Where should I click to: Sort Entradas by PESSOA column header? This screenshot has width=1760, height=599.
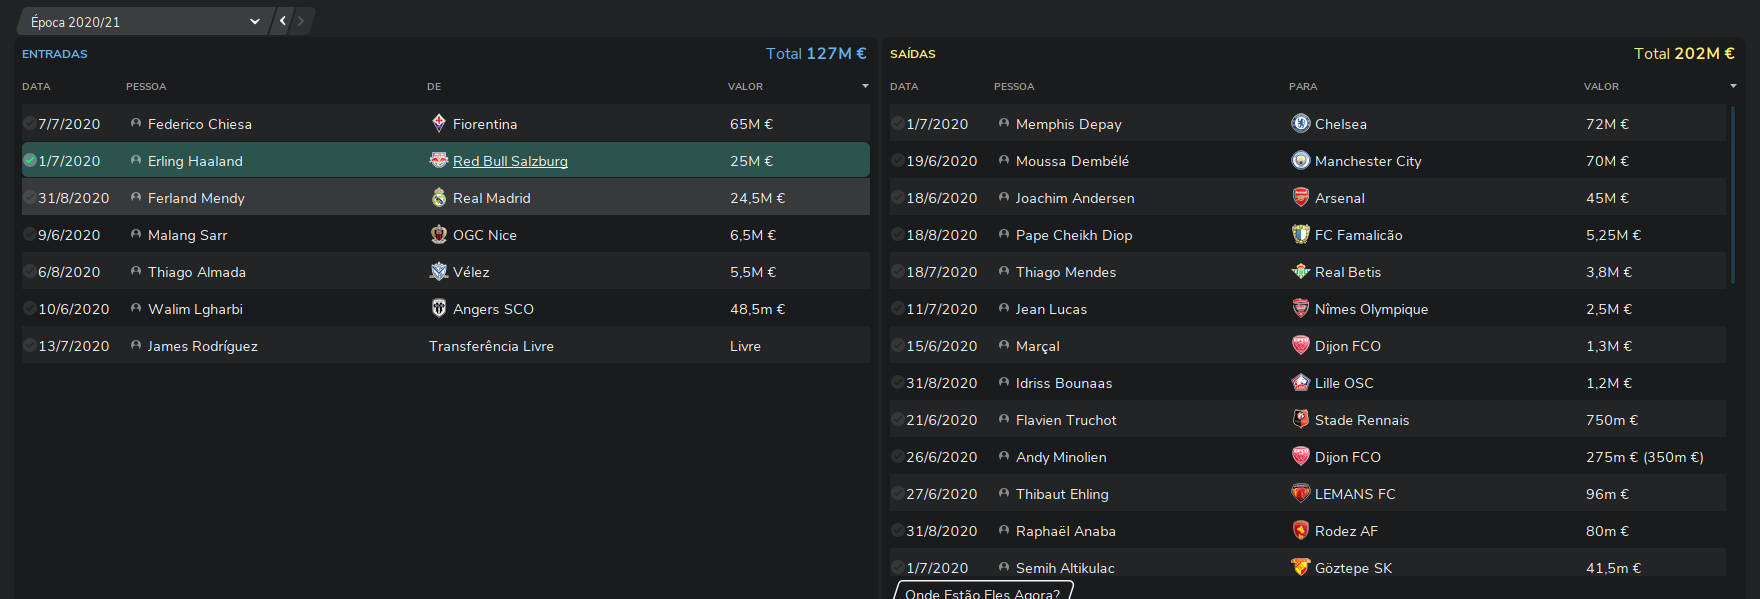pos(146,87)
